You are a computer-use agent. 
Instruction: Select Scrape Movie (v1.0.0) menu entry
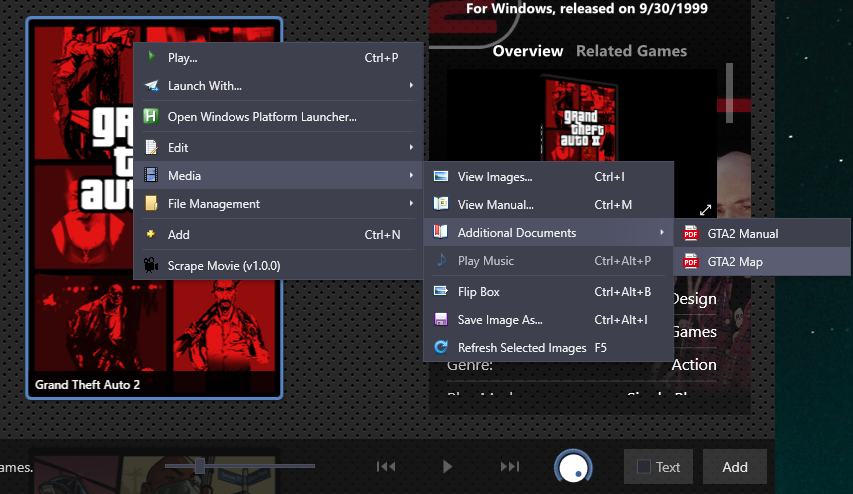pyautogui.click(x=278, y=265)
